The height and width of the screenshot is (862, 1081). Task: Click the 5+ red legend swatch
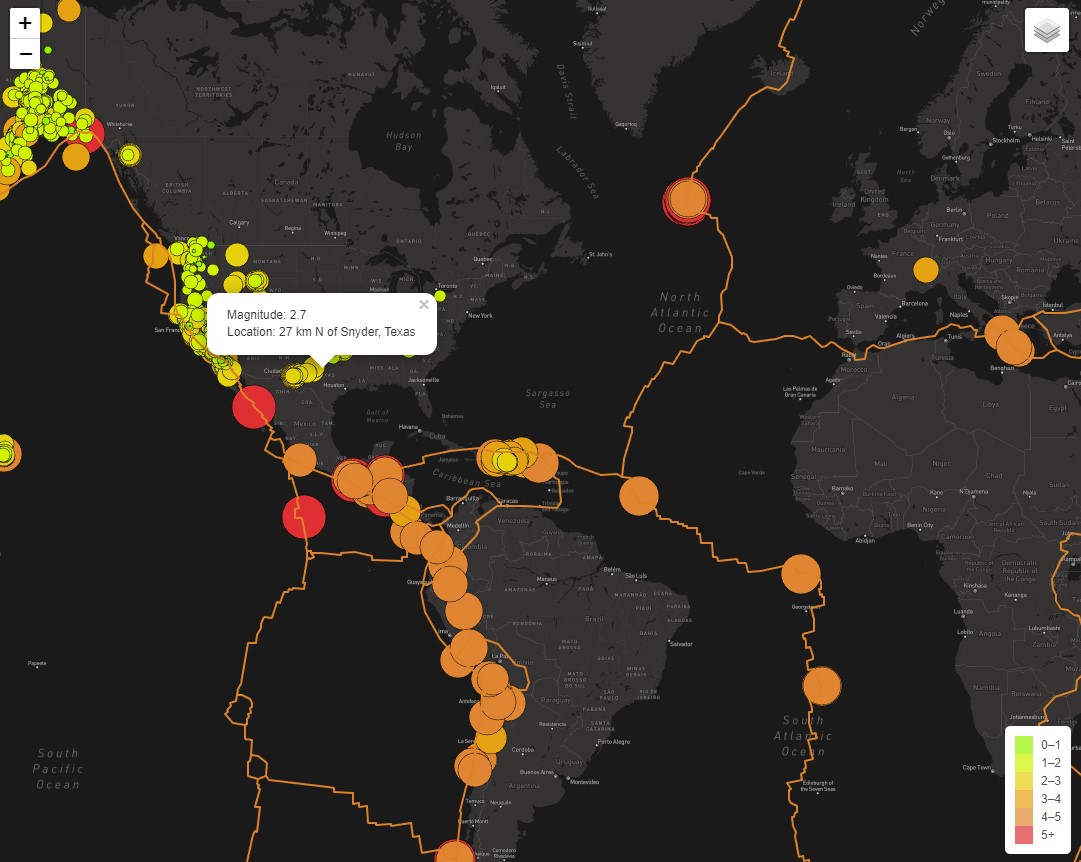tap(1022, 836)
